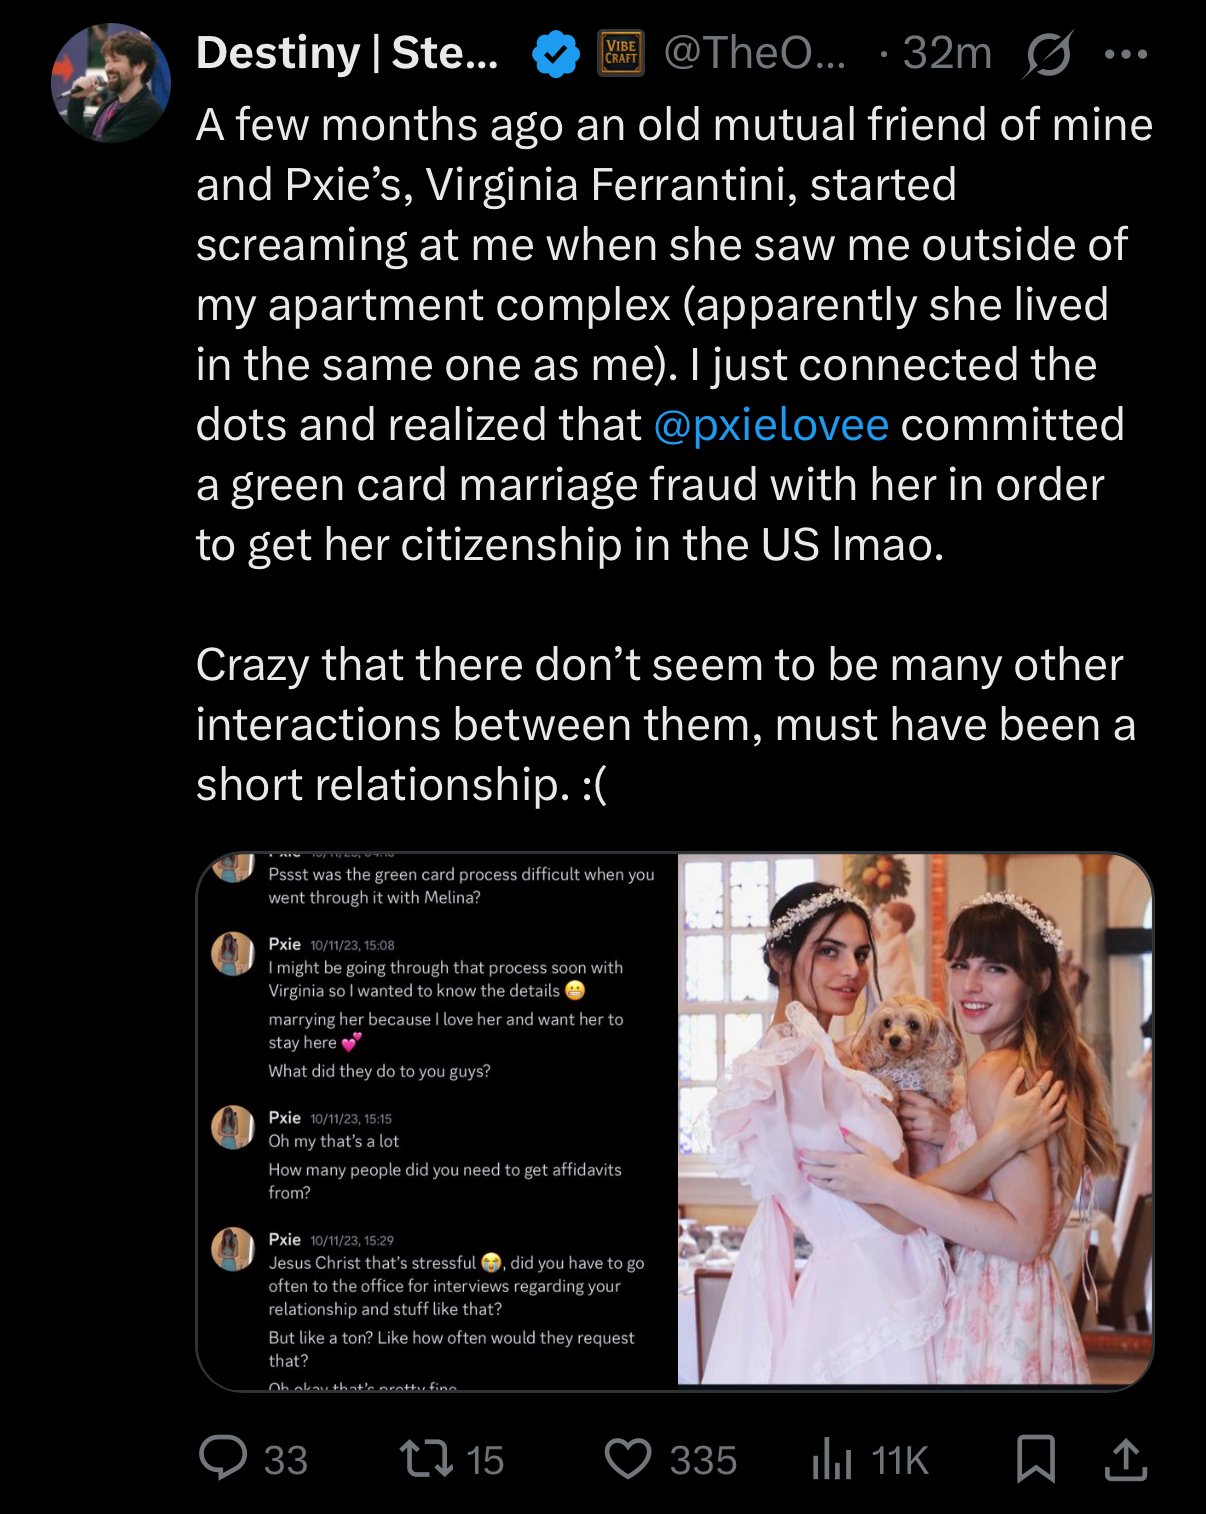Open the view analytics bar chart icon
This screenshot has height=1514, width=1206.
point(832,1459)
